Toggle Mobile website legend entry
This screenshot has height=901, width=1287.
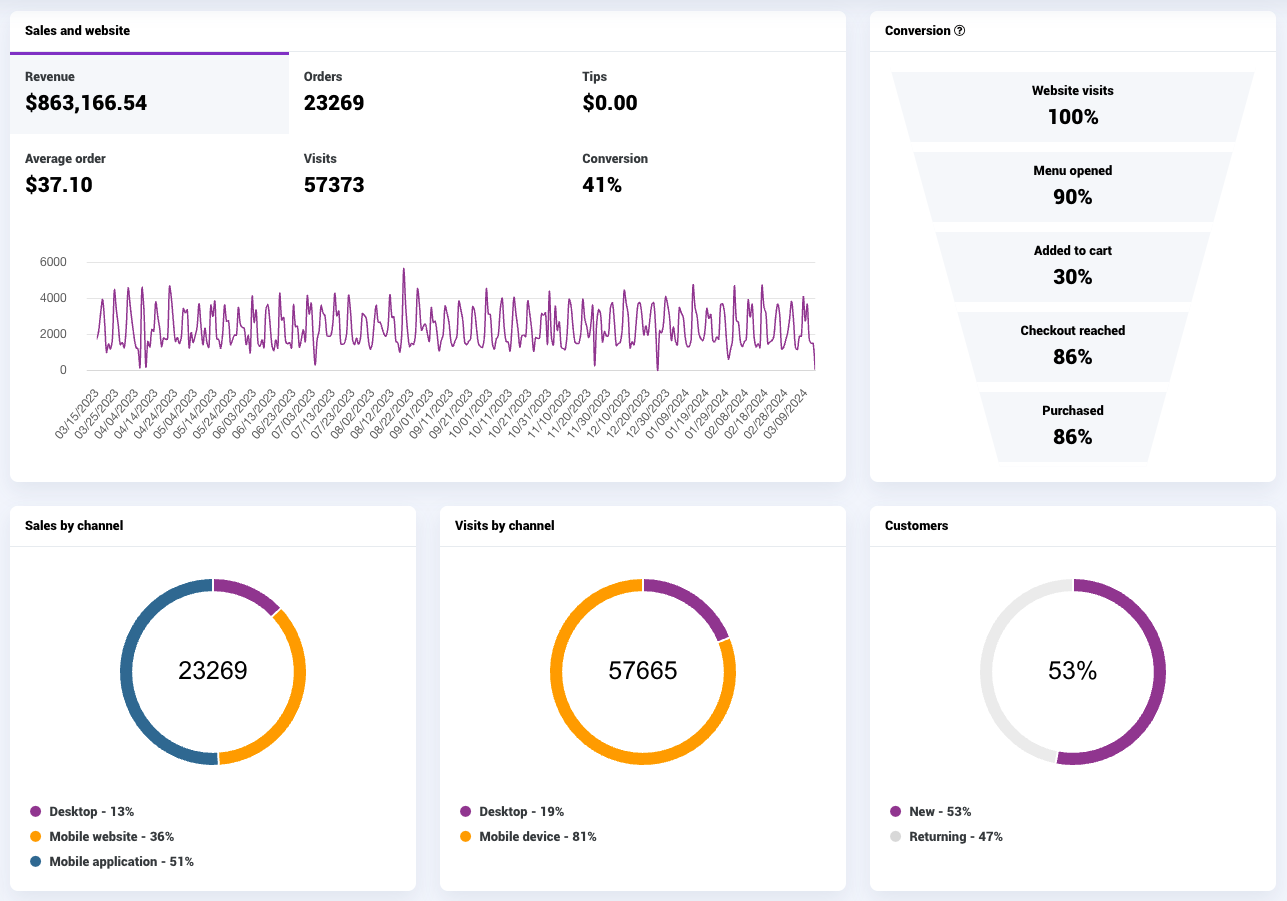(102, 837)
